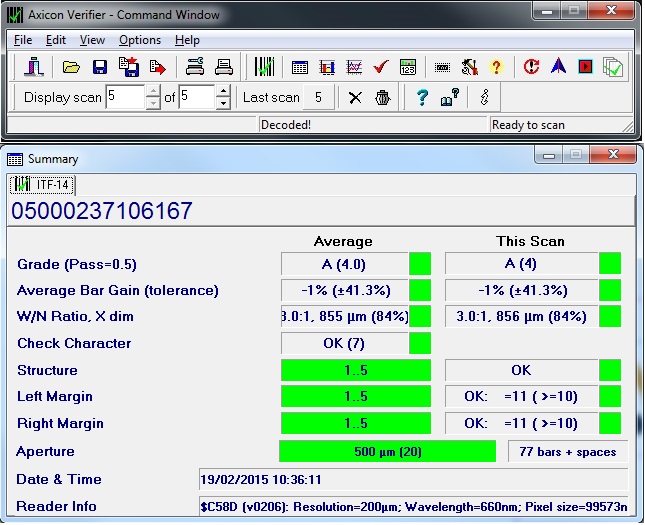645x525 pixels.
Task: Click the save-all documents disk icon
Action: click(129, 67)
